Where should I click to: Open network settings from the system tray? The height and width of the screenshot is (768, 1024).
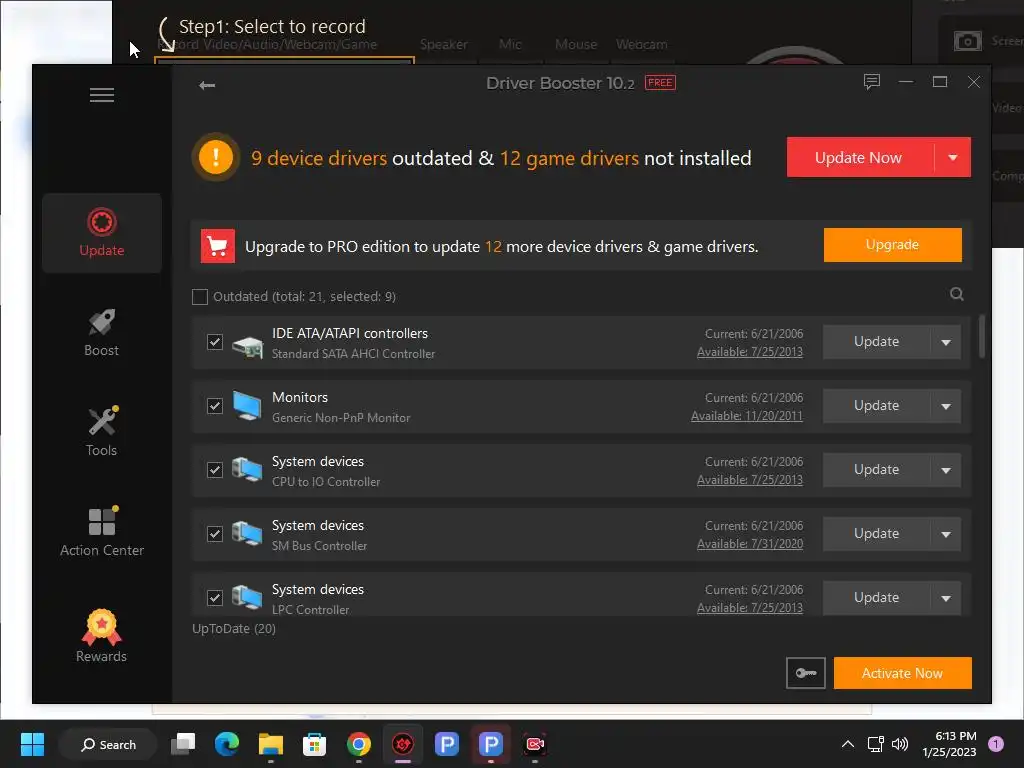coord(875,744)
